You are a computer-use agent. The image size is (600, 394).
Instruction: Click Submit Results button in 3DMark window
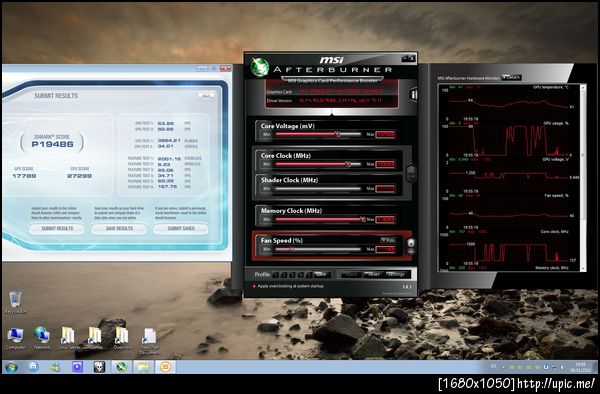57,228
